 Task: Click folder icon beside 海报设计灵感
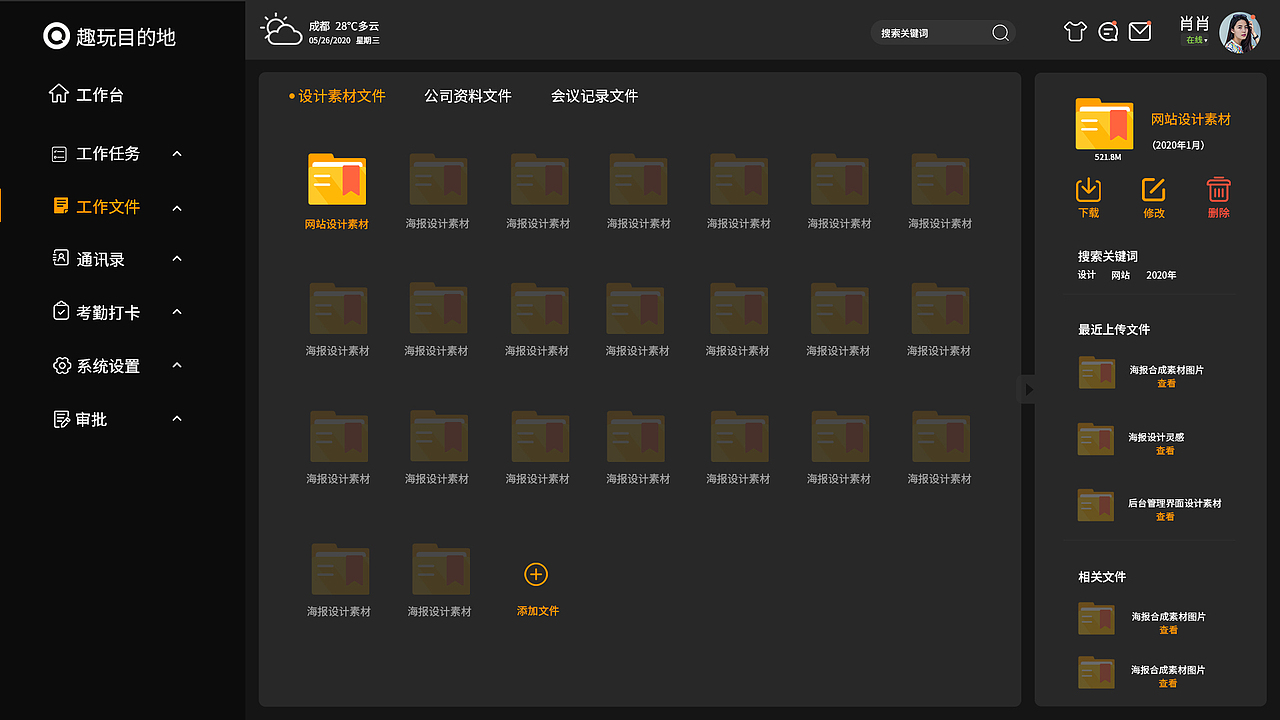[x=1096, y=439]
